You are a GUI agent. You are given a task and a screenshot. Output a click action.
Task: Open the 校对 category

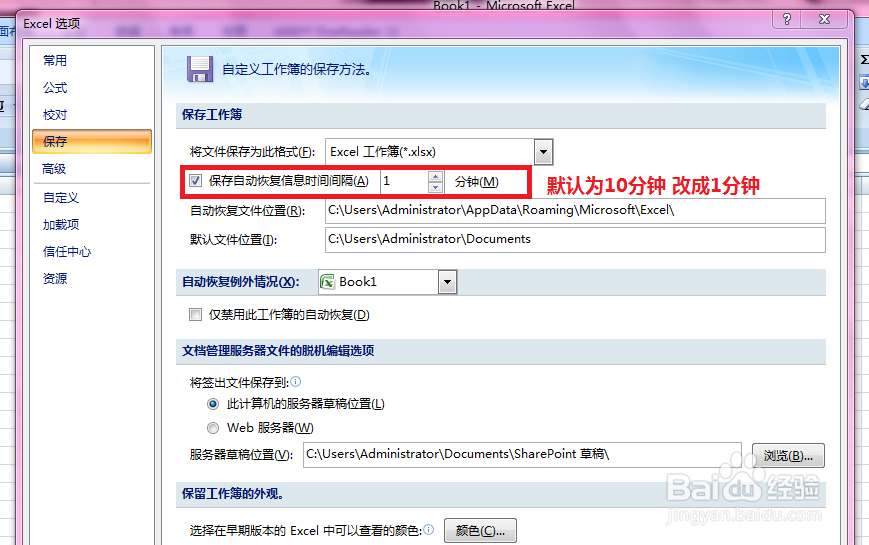click(x=55, y=115)
